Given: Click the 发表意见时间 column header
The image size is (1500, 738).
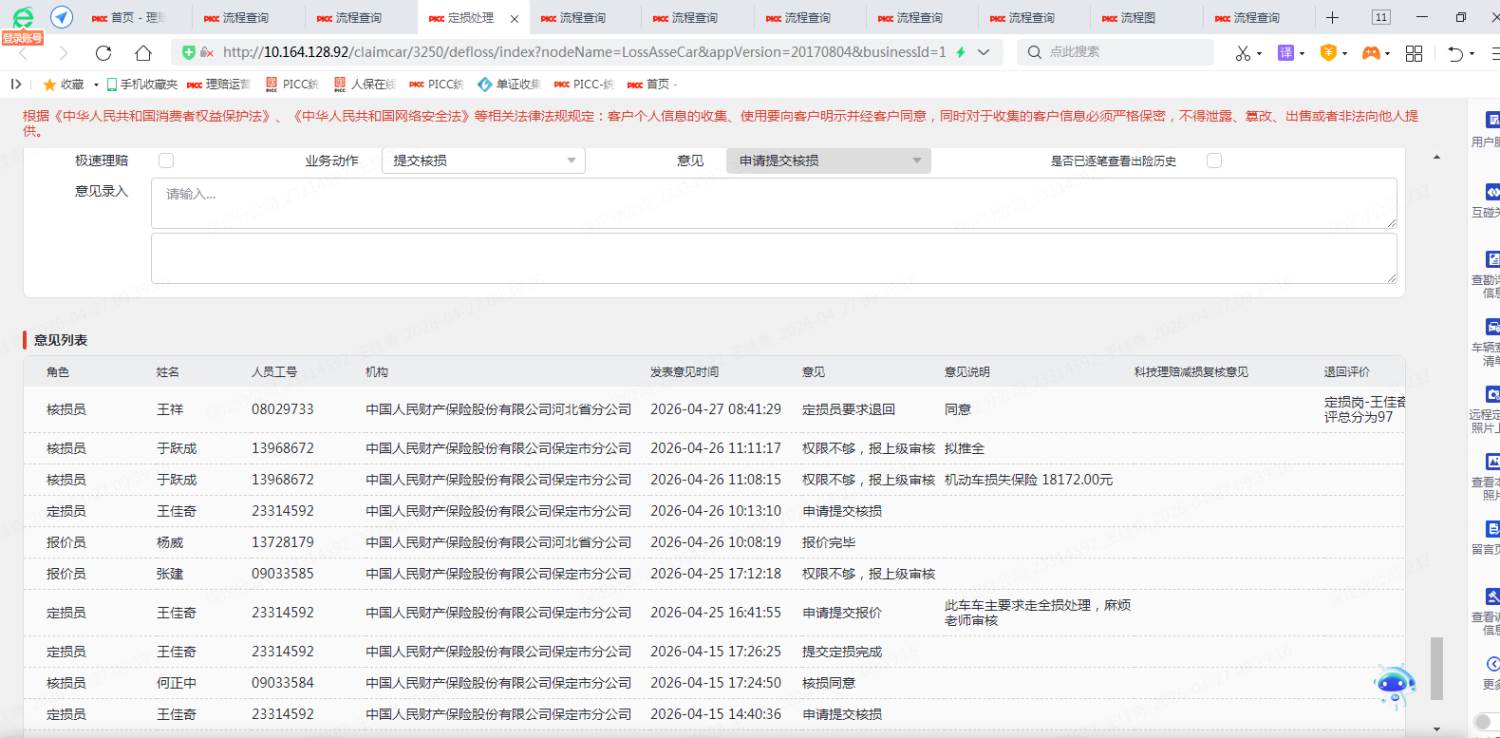Looking at the screenshot, I should [x=684, y=372].
